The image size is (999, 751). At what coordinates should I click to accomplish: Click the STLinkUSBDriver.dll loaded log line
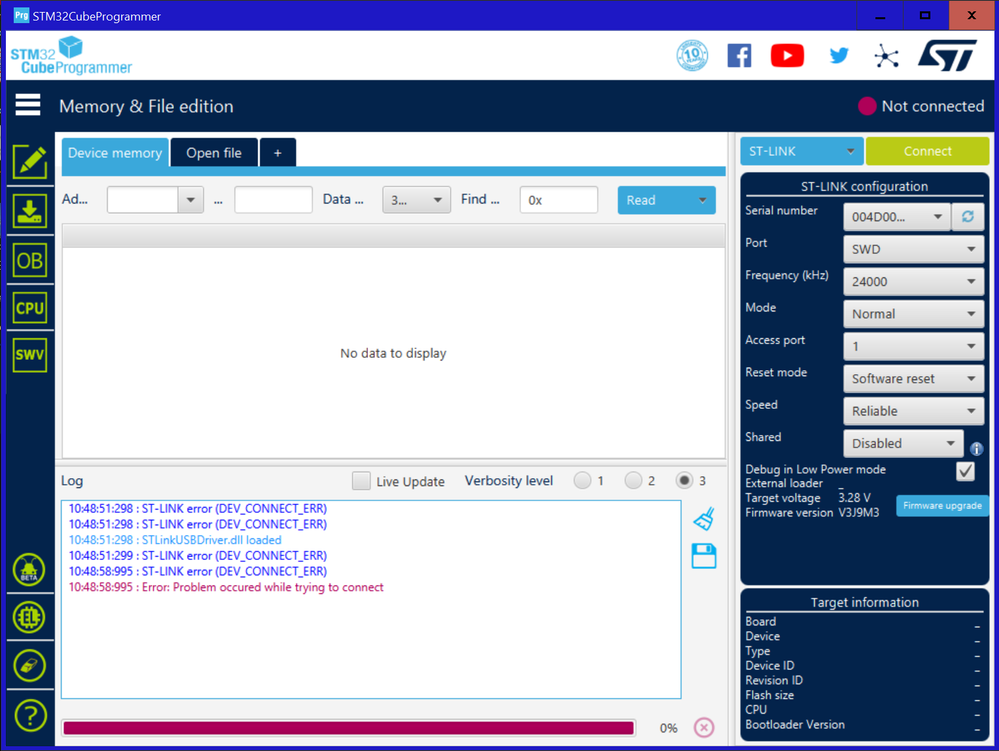pyautogui.click(x=175, y=540)
